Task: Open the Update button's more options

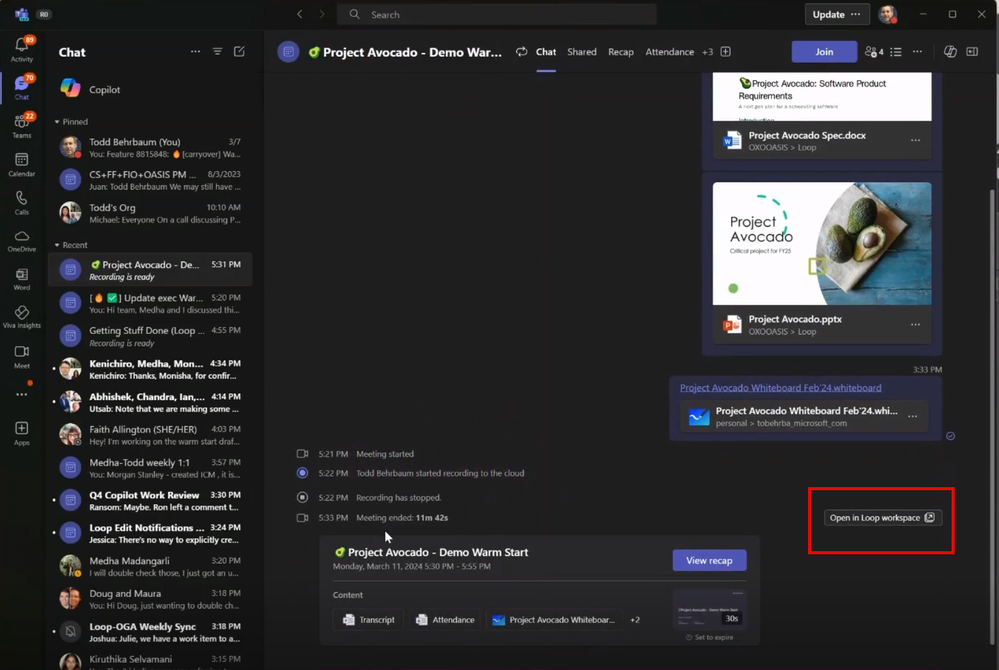Action: point(856,14)
